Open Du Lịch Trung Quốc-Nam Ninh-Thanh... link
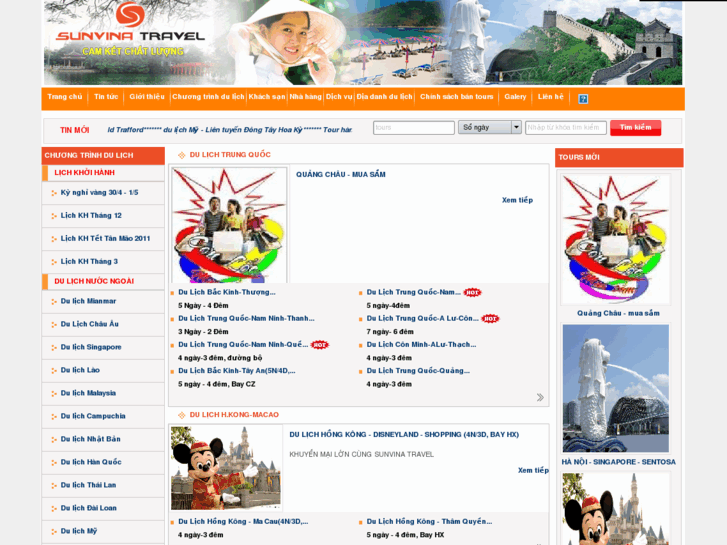727x545 pixels. click(246, 319)
